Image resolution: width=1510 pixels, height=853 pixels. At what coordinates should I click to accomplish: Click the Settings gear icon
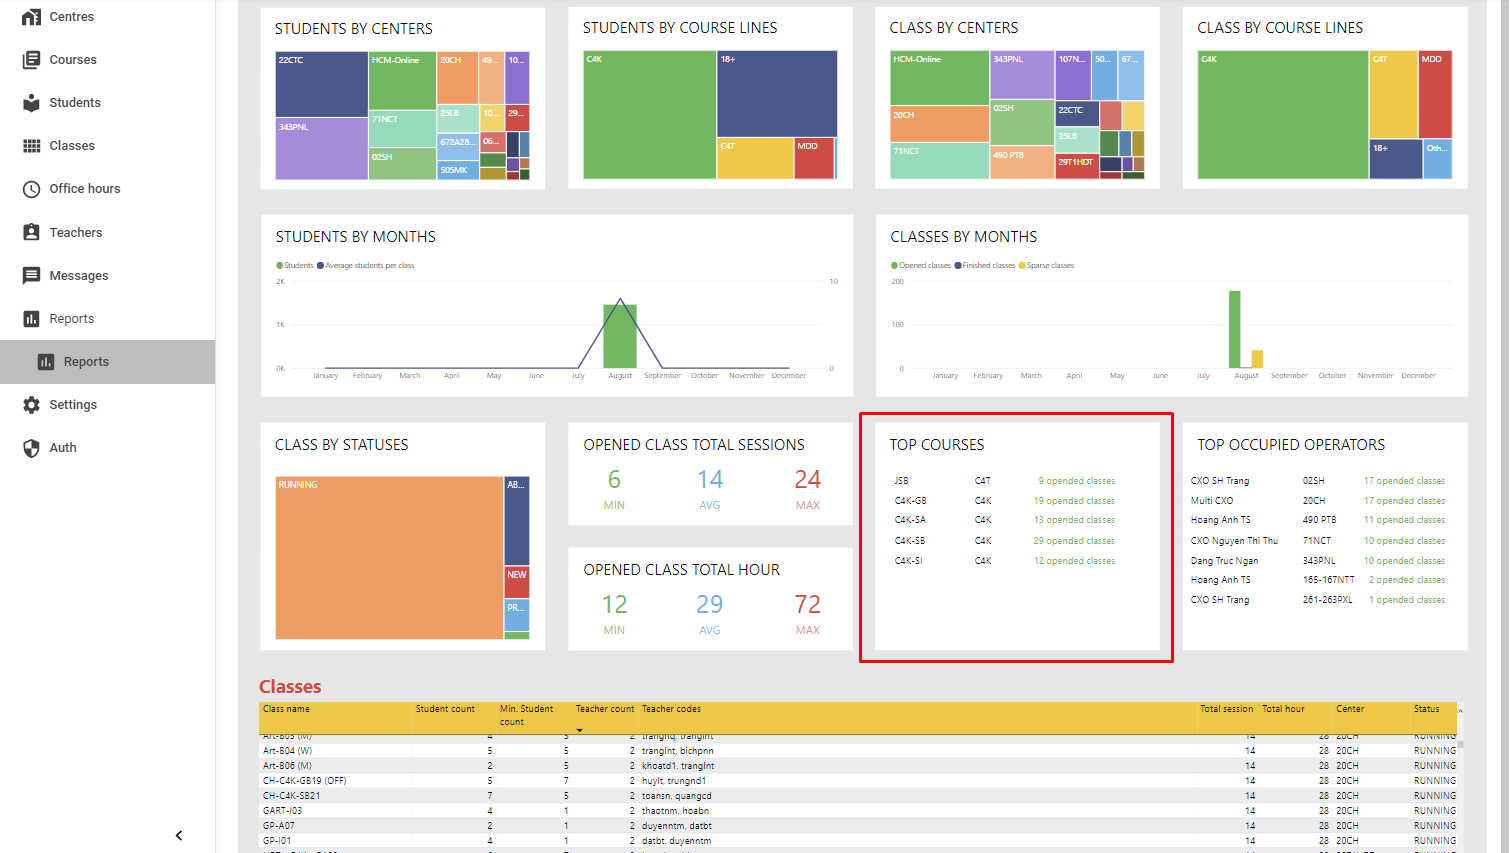[x=32, y=405]
